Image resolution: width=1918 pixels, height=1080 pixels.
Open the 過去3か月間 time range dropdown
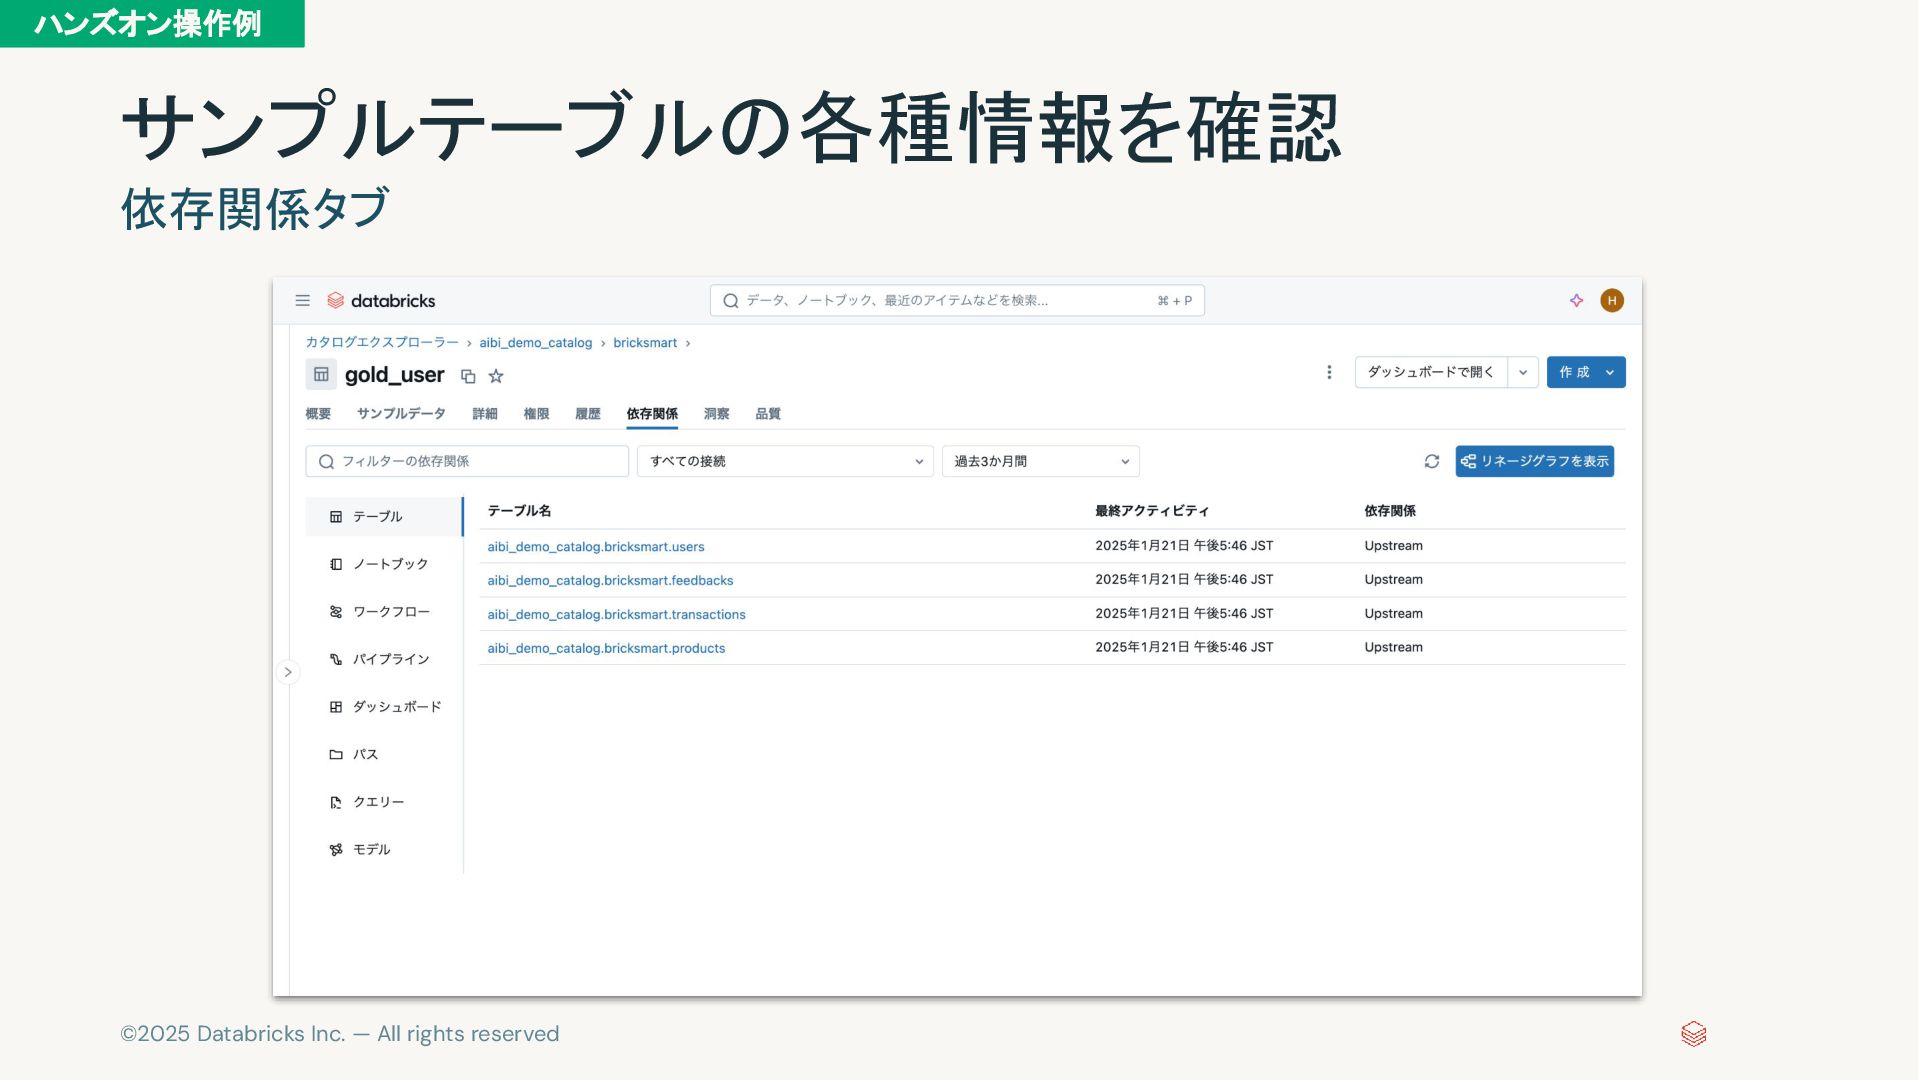point(1040,461)
